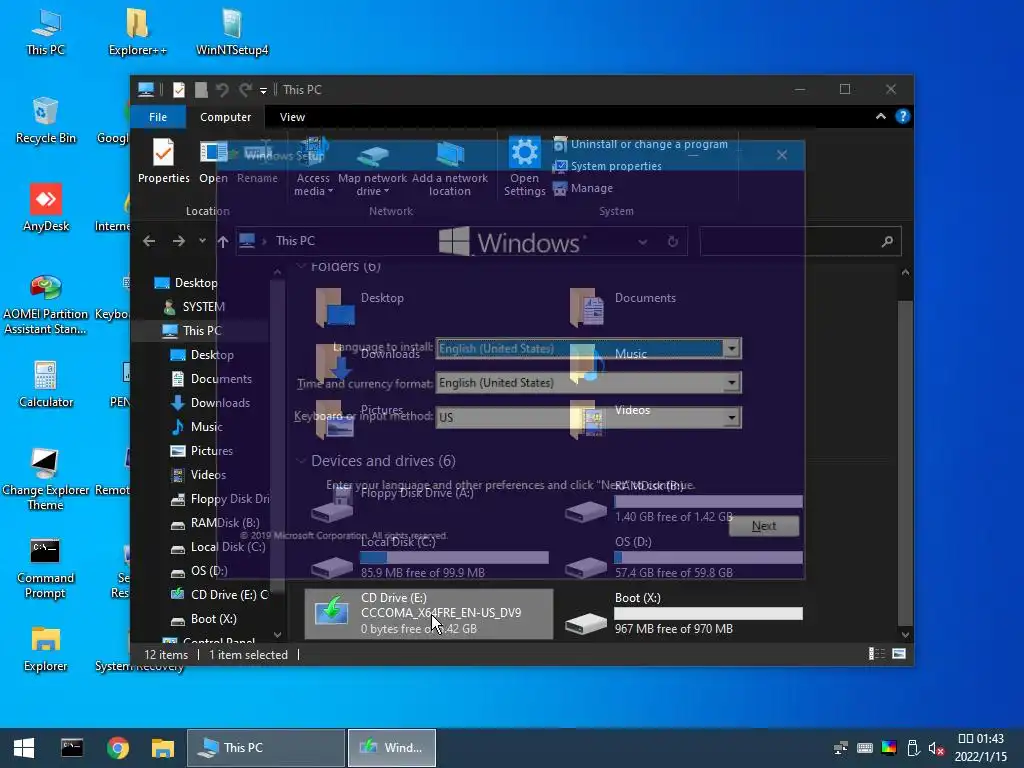Go back with navigation arrow
1024x768 pixels.
(149, 241)
